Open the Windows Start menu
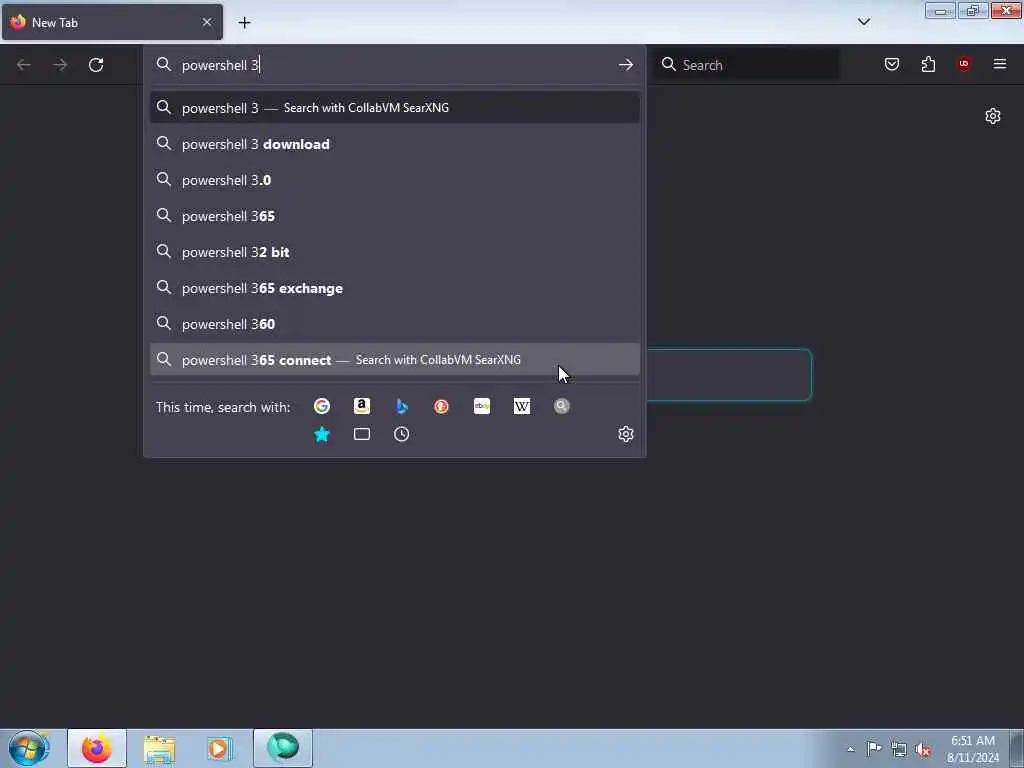The width and height of the screenshot is (1024, 768). [x=29, y=748]
